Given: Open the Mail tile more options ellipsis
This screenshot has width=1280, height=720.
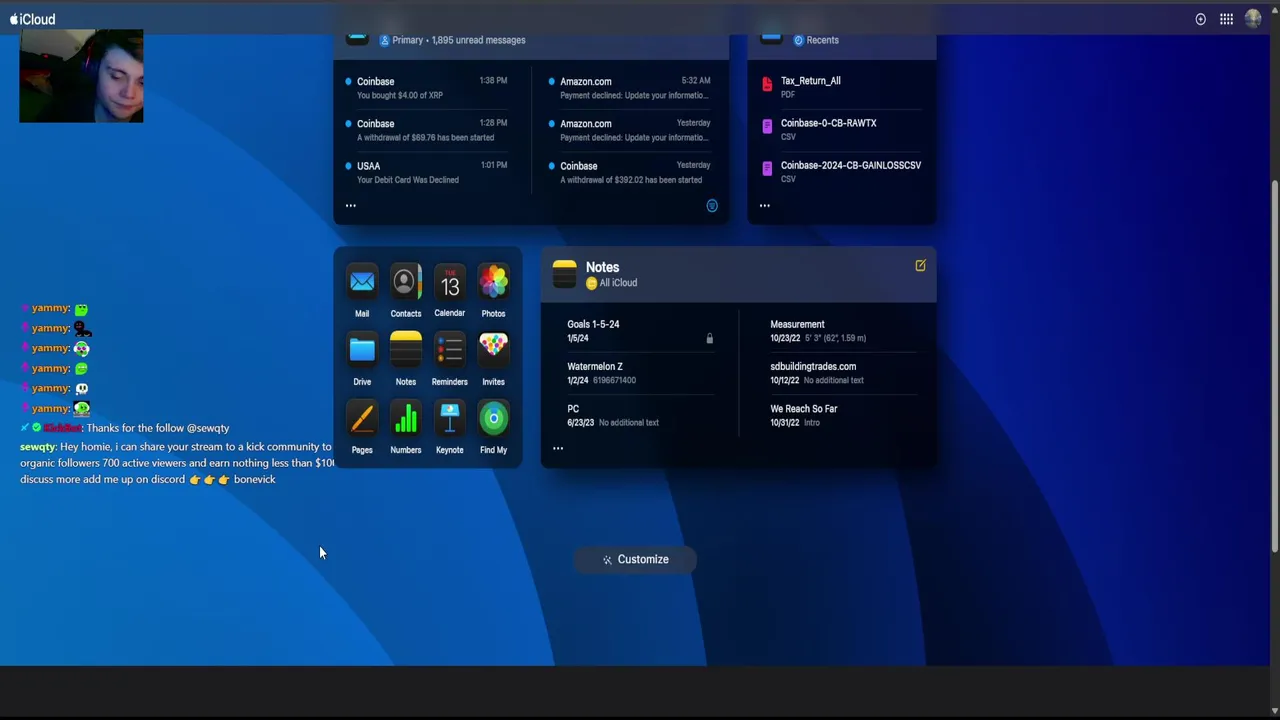Looking at the screenshot, I should [x=350, y=206].
